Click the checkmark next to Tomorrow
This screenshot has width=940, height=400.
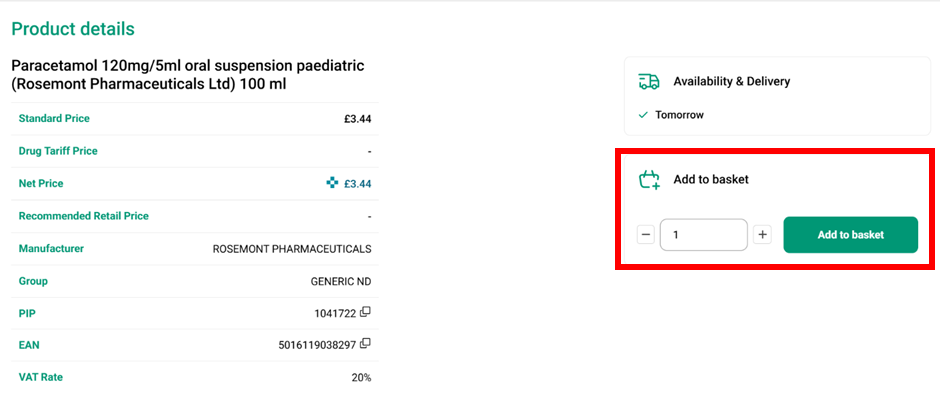(x=643, y=115)
